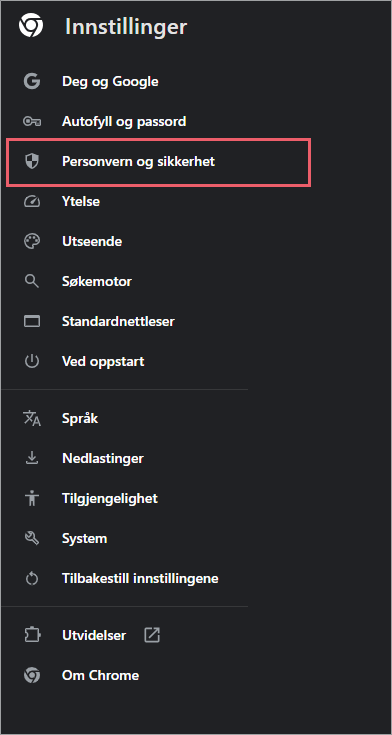
Task: Click the shield icon for Personvern og sikkerhet
Action: click(x=32, y=162)
